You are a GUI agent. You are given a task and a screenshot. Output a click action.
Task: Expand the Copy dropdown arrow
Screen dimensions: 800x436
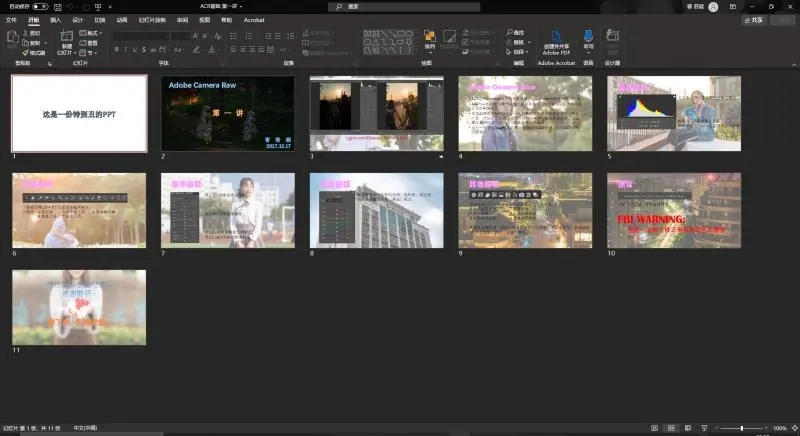[x=45, y=43]
